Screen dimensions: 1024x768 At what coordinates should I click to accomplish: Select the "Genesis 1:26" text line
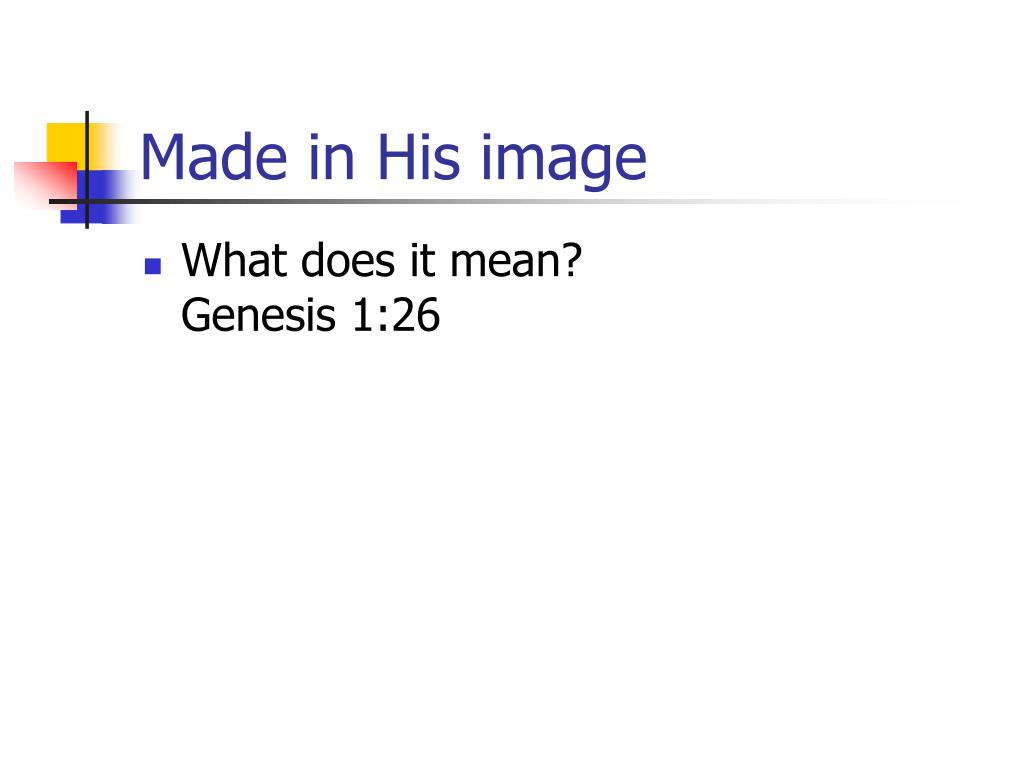pyautogui.click(x=310, y=315)
